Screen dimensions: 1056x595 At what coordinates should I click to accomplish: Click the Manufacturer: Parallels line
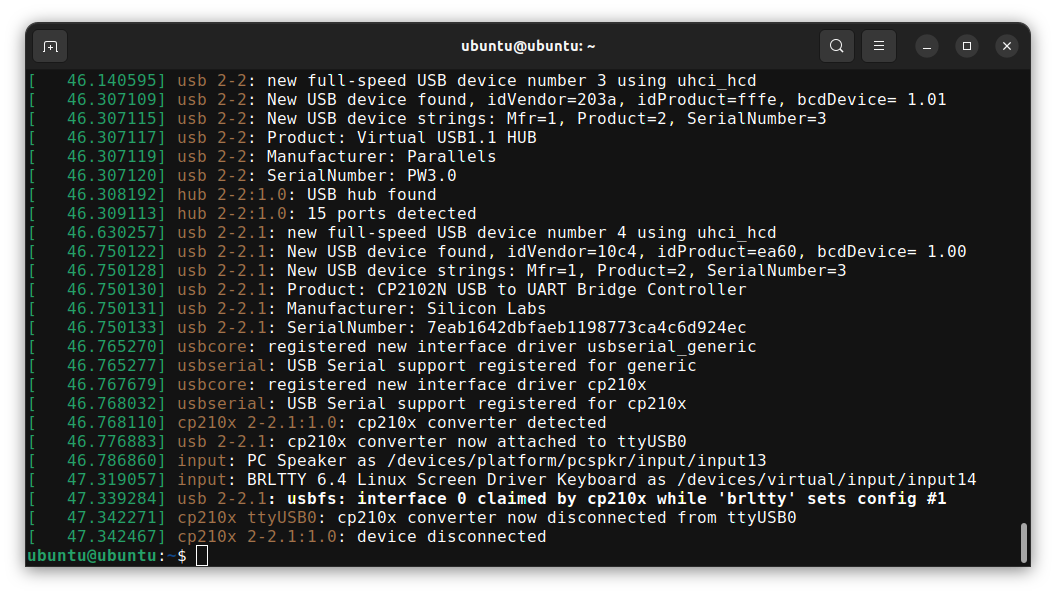click(x=262, y=156)
